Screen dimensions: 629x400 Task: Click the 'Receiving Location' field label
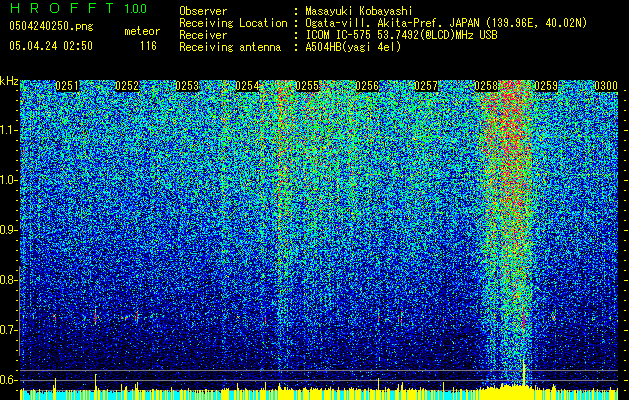pyautogui.click(x=233, y=23)
